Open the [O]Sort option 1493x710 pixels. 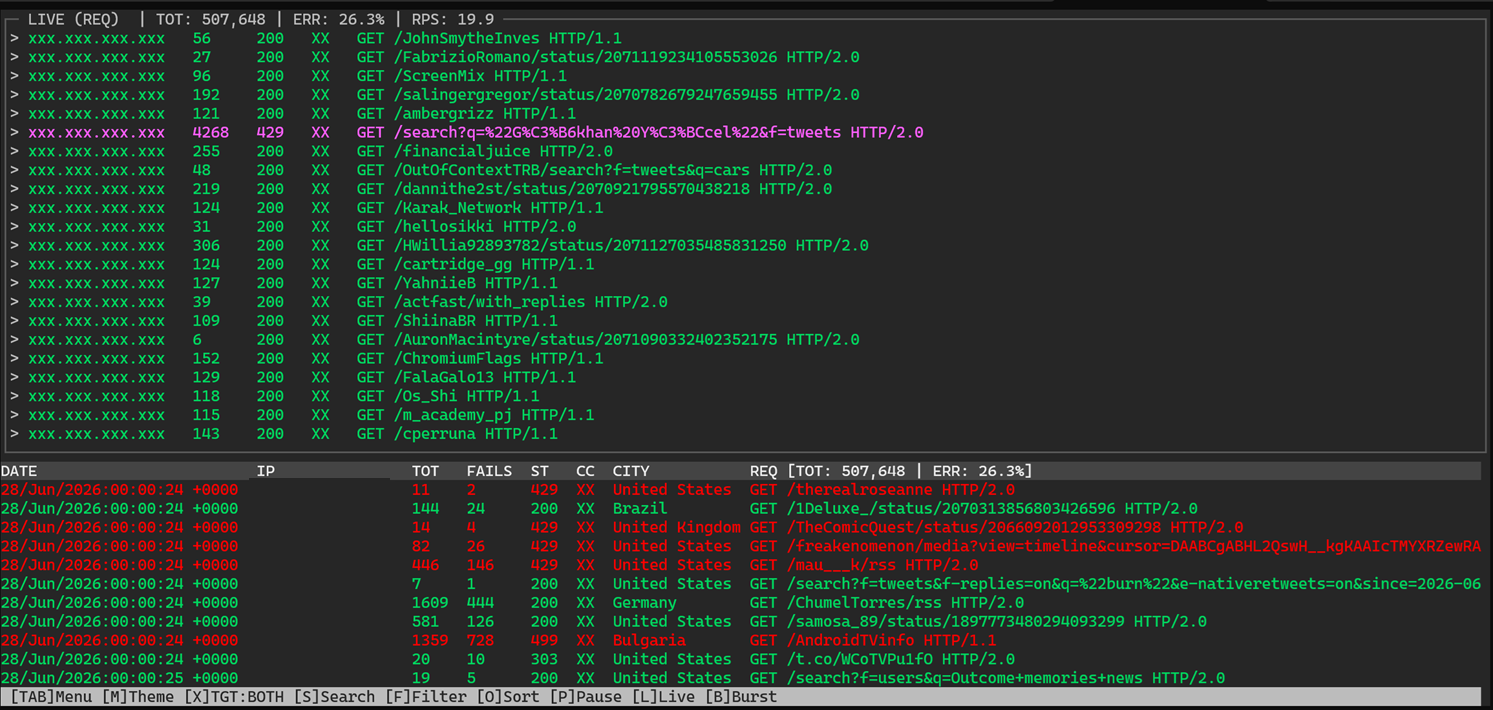coord(508,697)
